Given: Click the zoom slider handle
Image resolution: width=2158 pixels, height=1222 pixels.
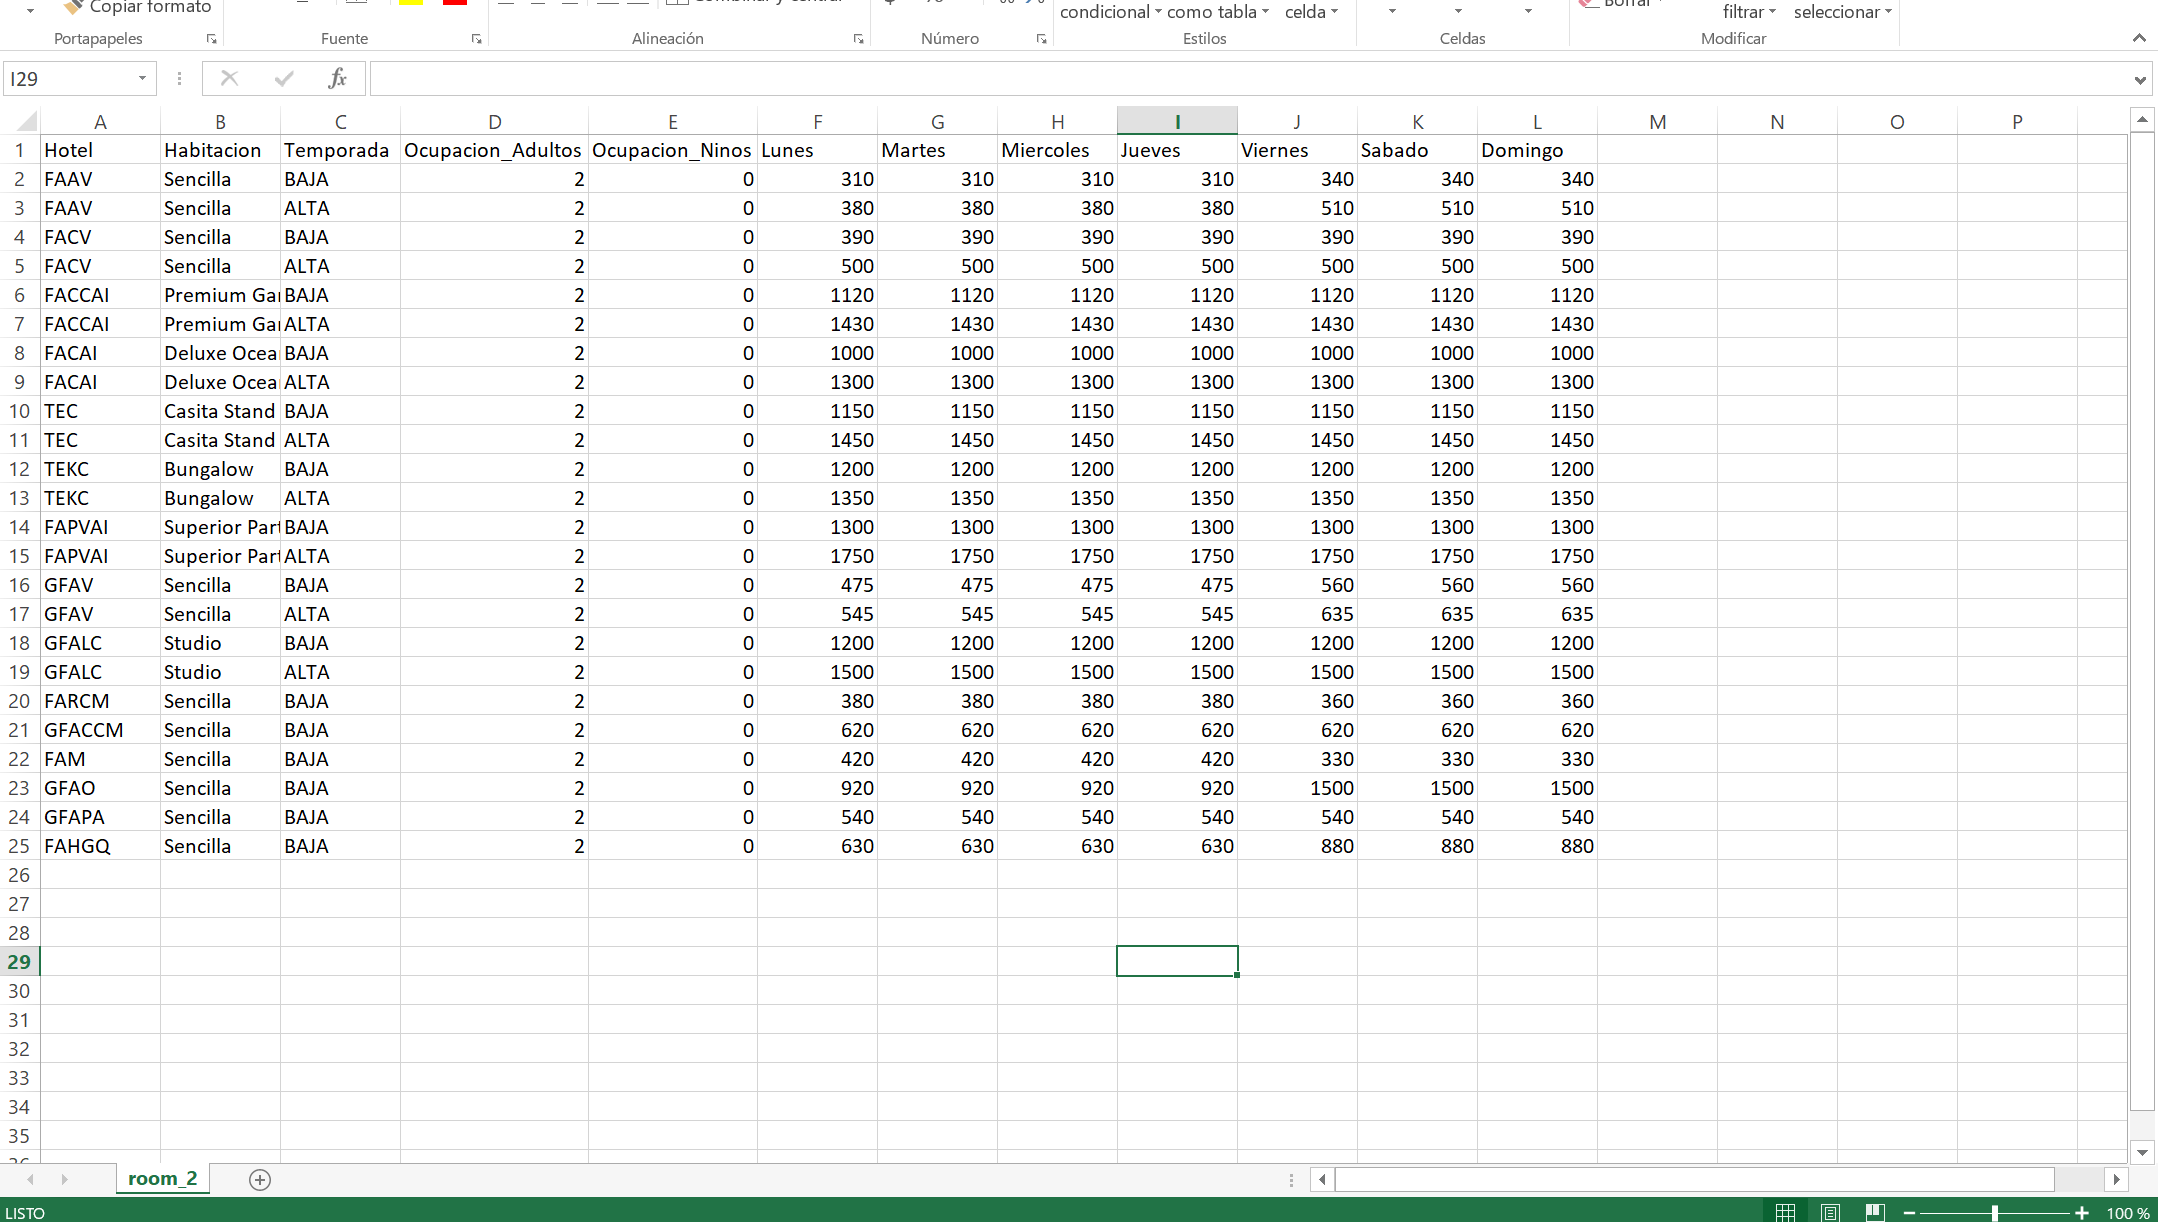Looking at the screenshot, I should tap(1994, 1212).
